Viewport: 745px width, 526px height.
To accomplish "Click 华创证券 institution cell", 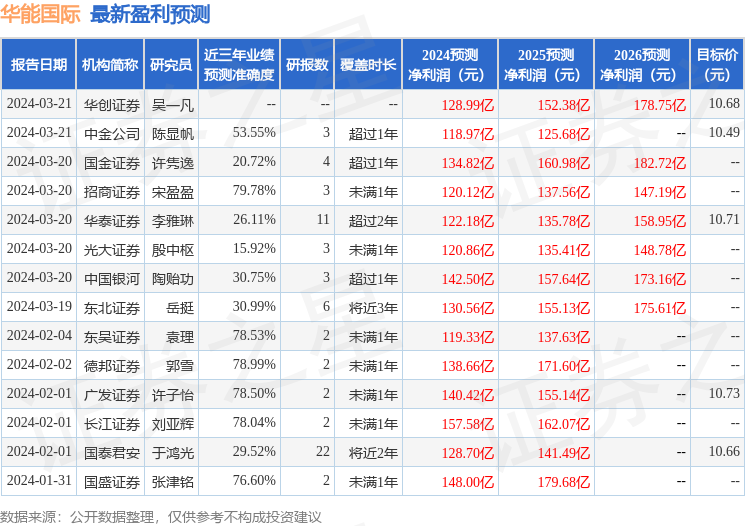I will tap(112, 105).
